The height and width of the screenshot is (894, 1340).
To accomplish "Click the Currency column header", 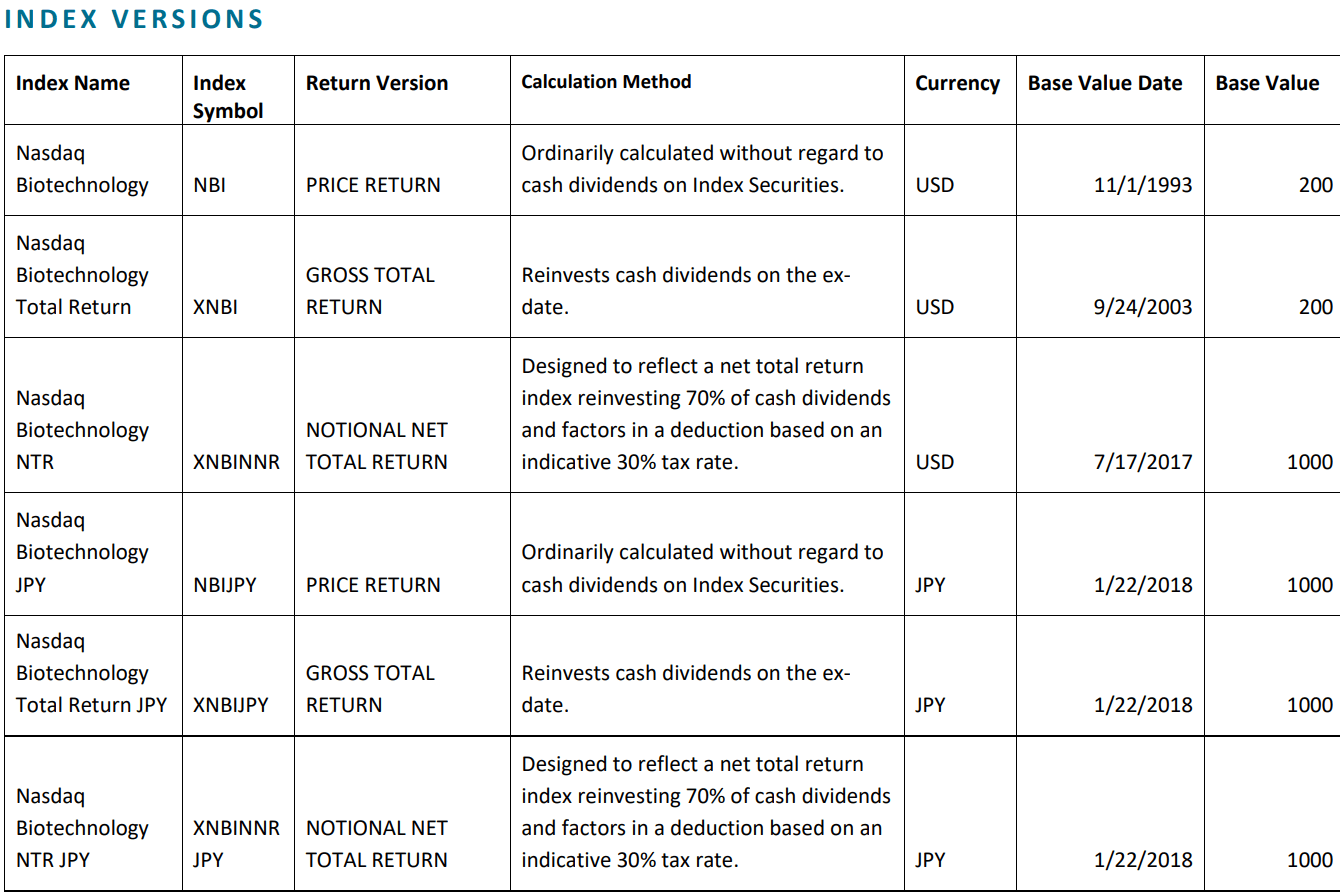I will 957,83.
